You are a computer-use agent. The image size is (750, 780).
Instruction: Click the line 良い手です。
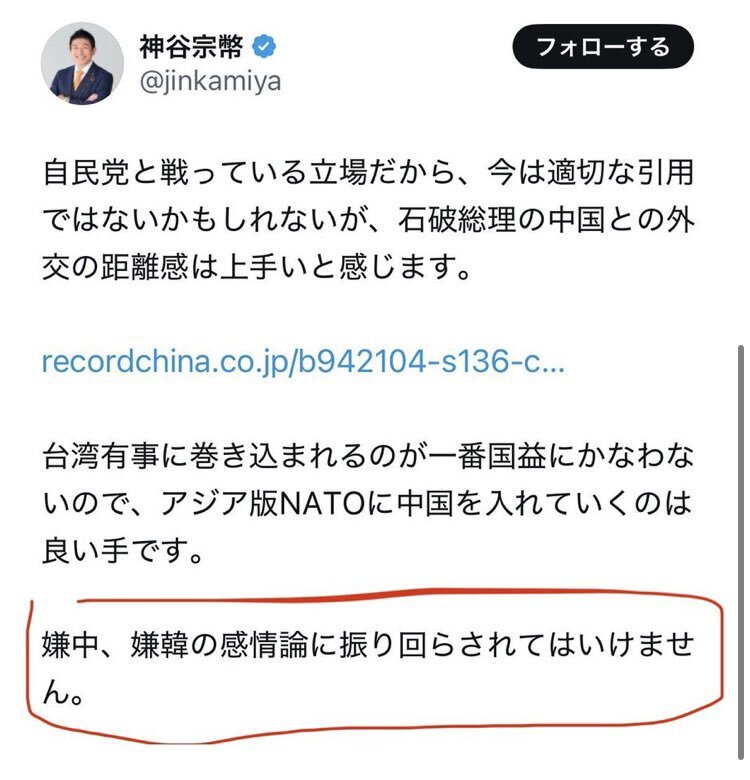point(122,551)
